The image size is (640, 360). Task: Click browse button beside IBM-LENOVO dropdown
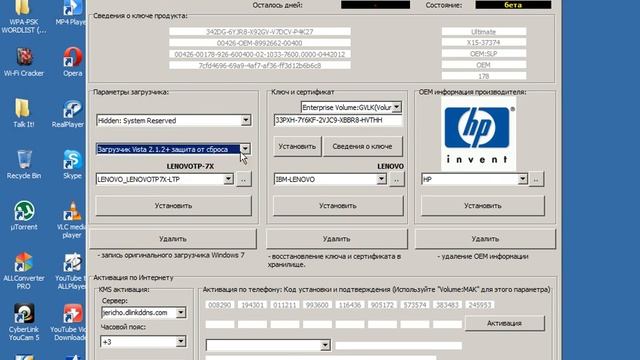pyautogui.click(x=396, y=179)
